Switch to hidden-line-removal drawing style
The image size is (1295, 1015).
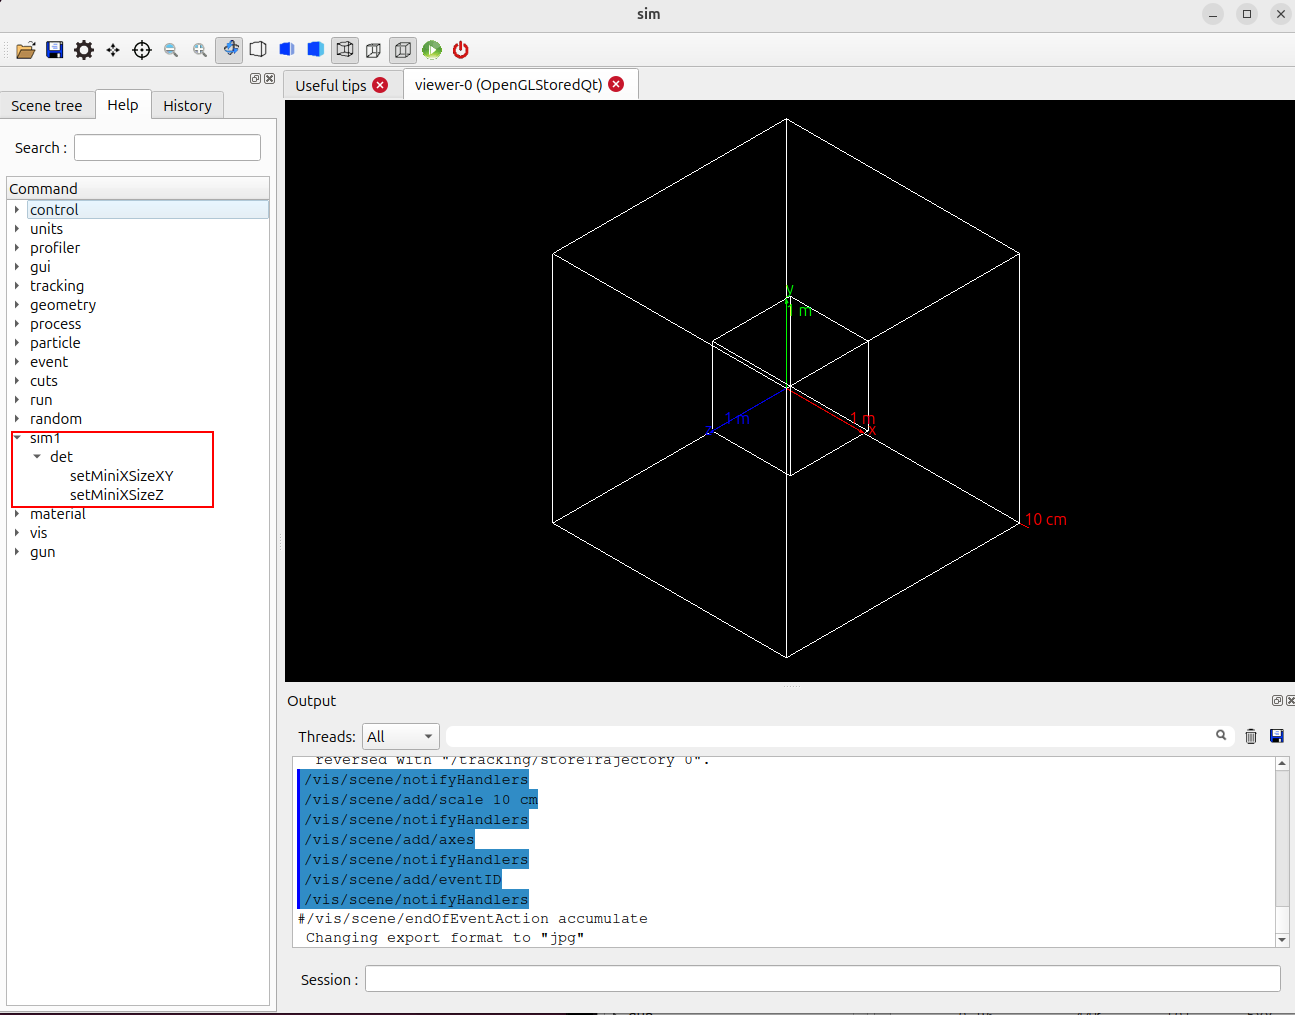(x=258, y=49)
